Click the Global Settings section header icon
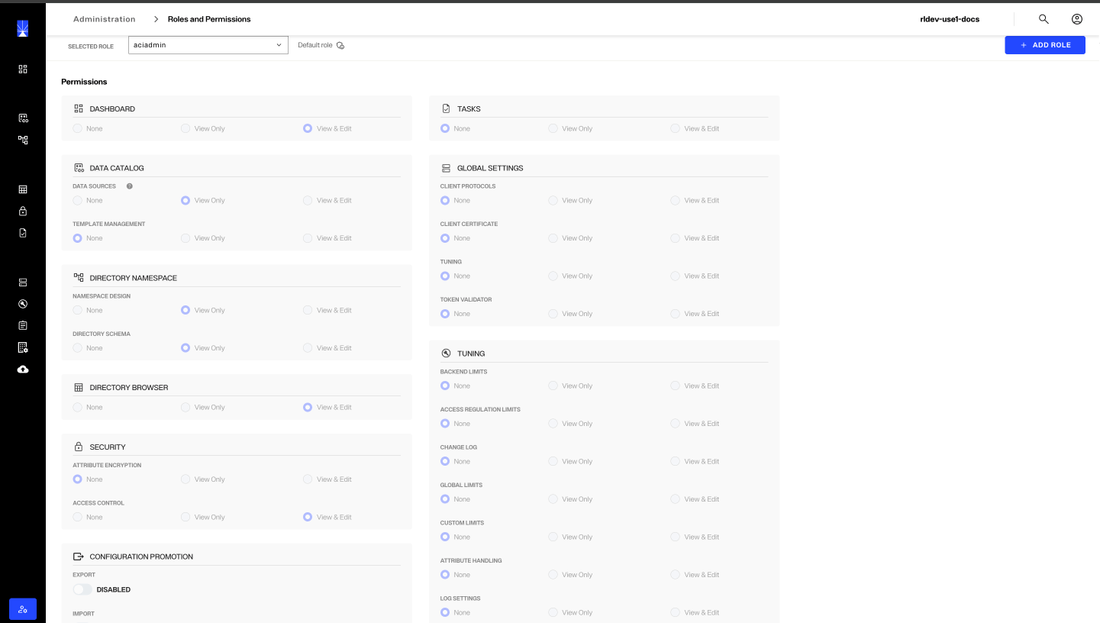The image size is (1100, 623). click(x=446, y=168)
